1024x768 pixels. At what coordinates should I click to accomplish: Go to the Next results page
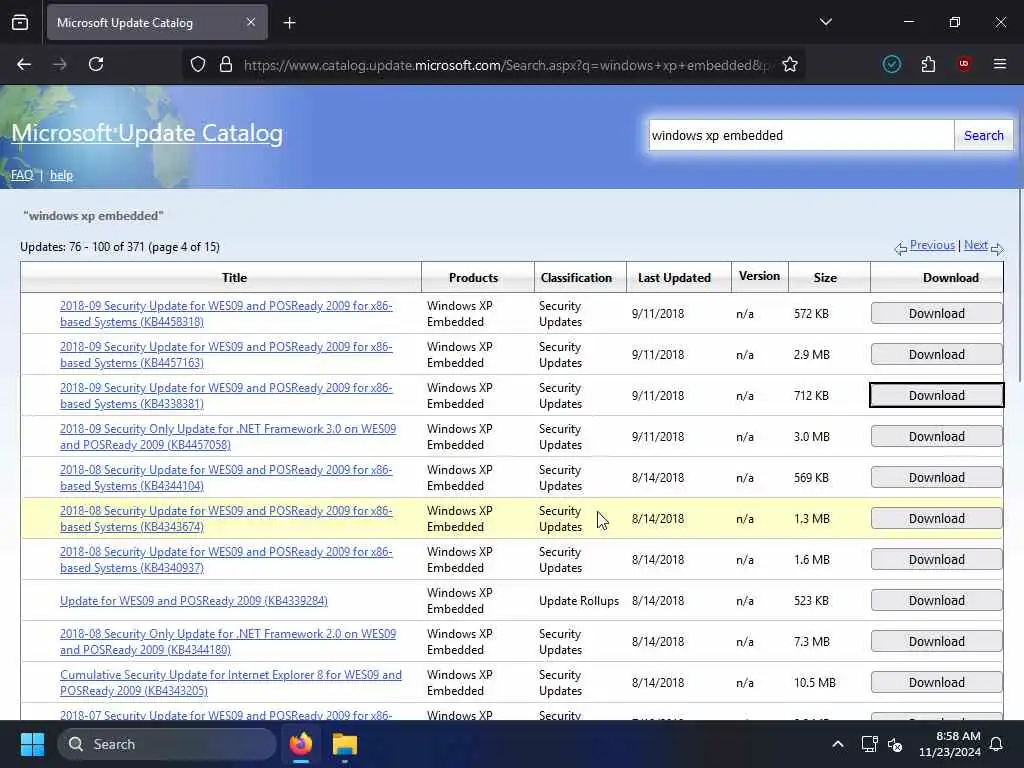976,245
